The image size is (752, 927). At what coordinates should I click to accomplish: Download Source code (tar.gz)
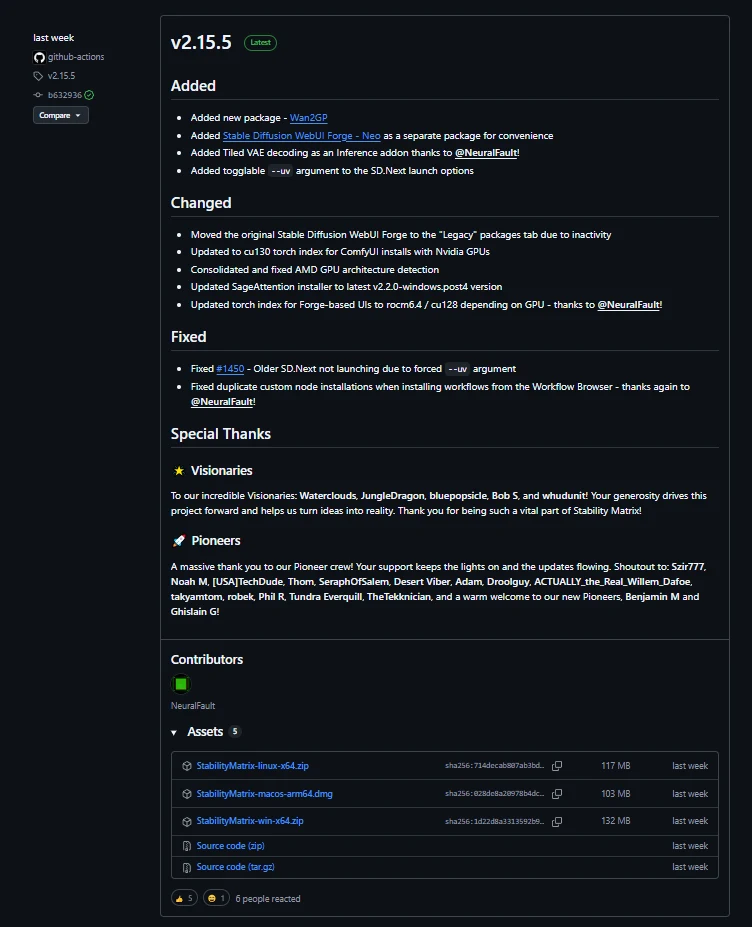[235, 867]
